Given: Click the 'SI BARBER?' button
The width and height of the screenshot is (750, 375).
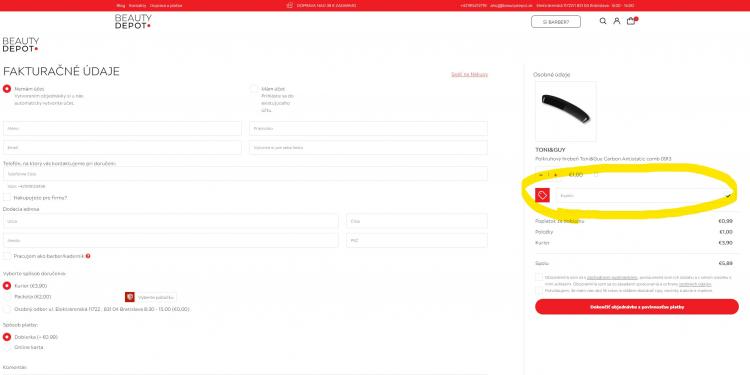Looking at the screenshot, I should [556, 22].
